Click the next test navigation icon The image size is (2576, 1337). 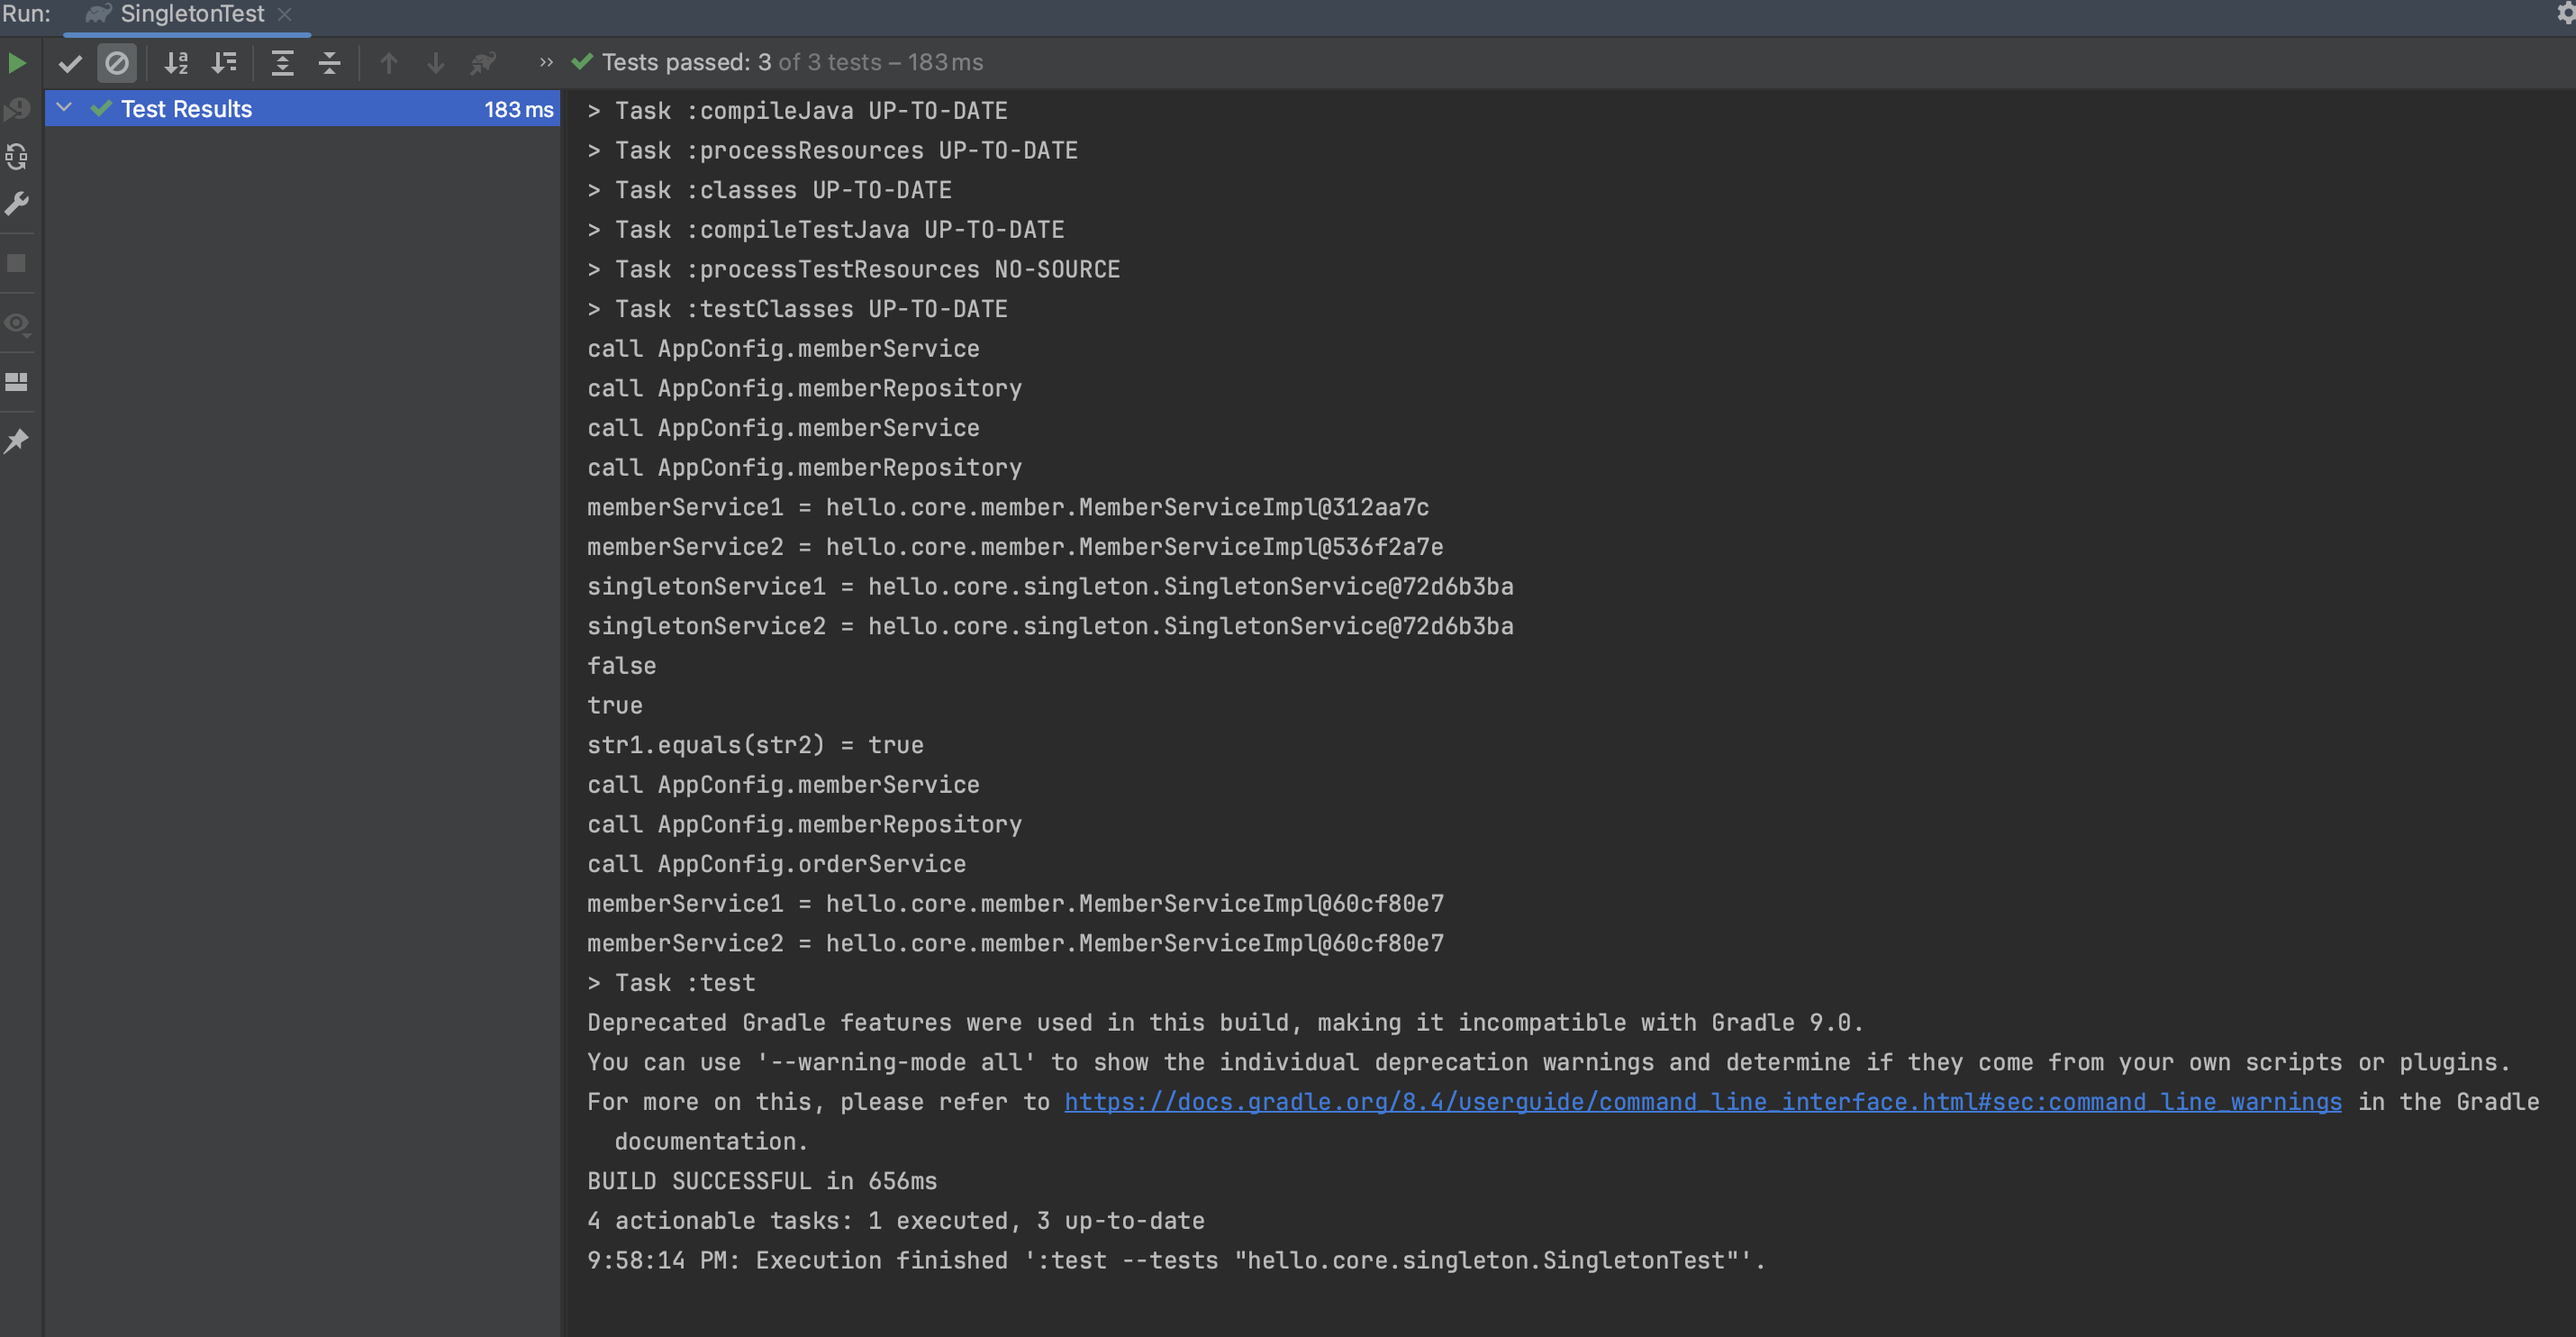pyautogui.click(x=432, y=63)
